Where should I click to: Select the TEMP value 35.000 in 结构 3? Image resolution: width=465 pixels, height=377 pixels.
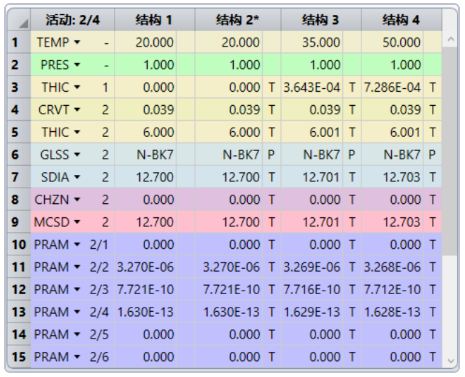tap(312, 42)
